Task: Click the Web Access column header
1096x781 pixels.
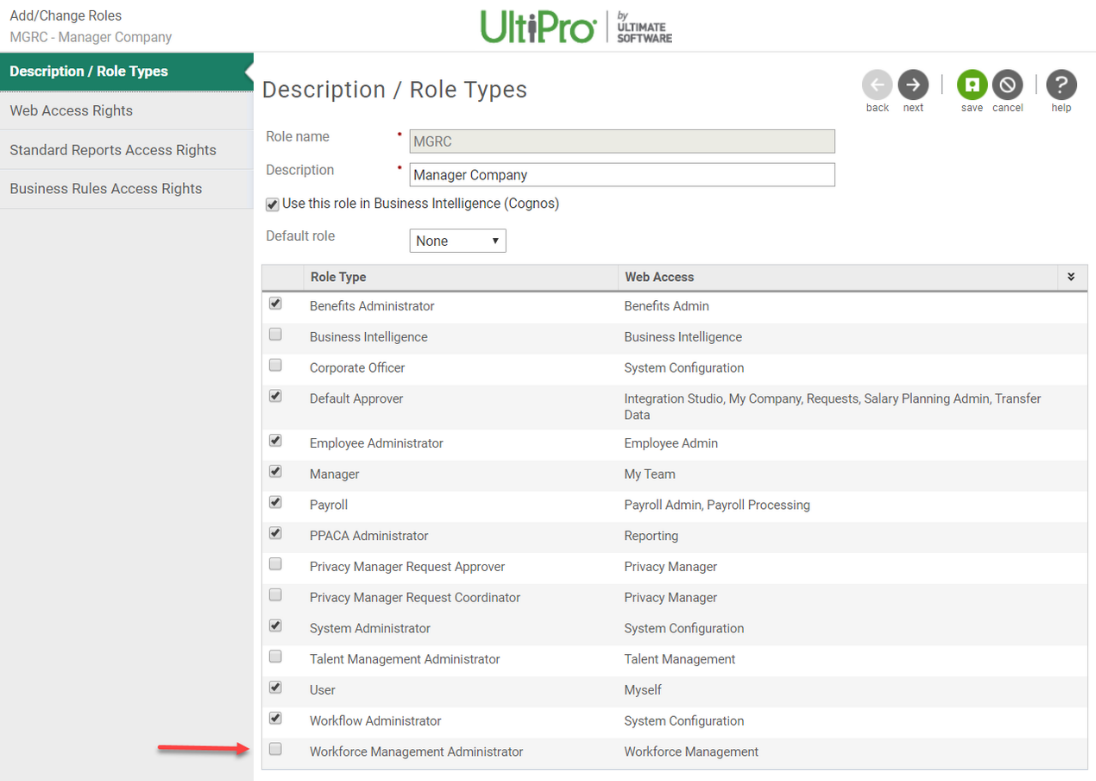Action: 659,277
